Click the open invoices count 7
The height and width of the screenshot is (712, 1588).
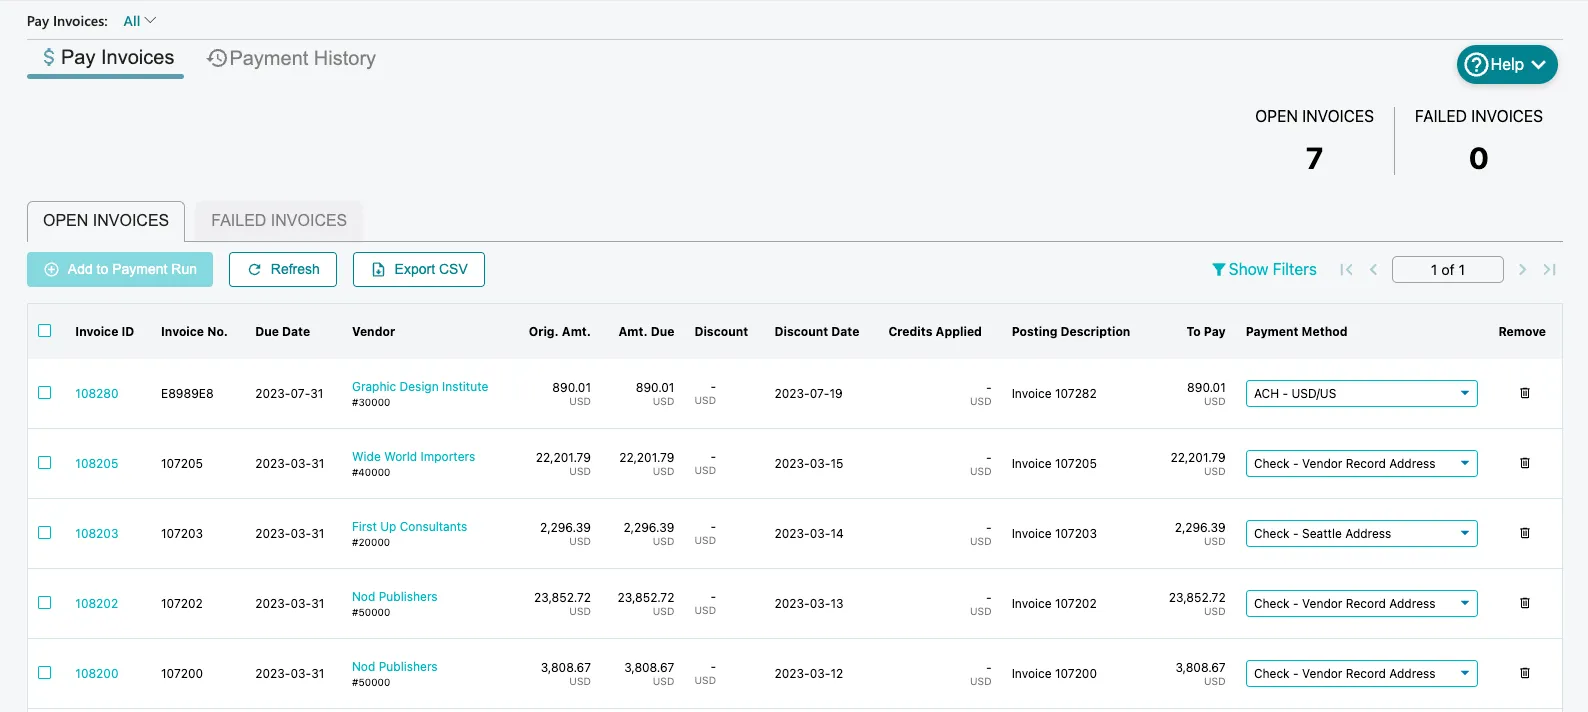(1314, 158)
